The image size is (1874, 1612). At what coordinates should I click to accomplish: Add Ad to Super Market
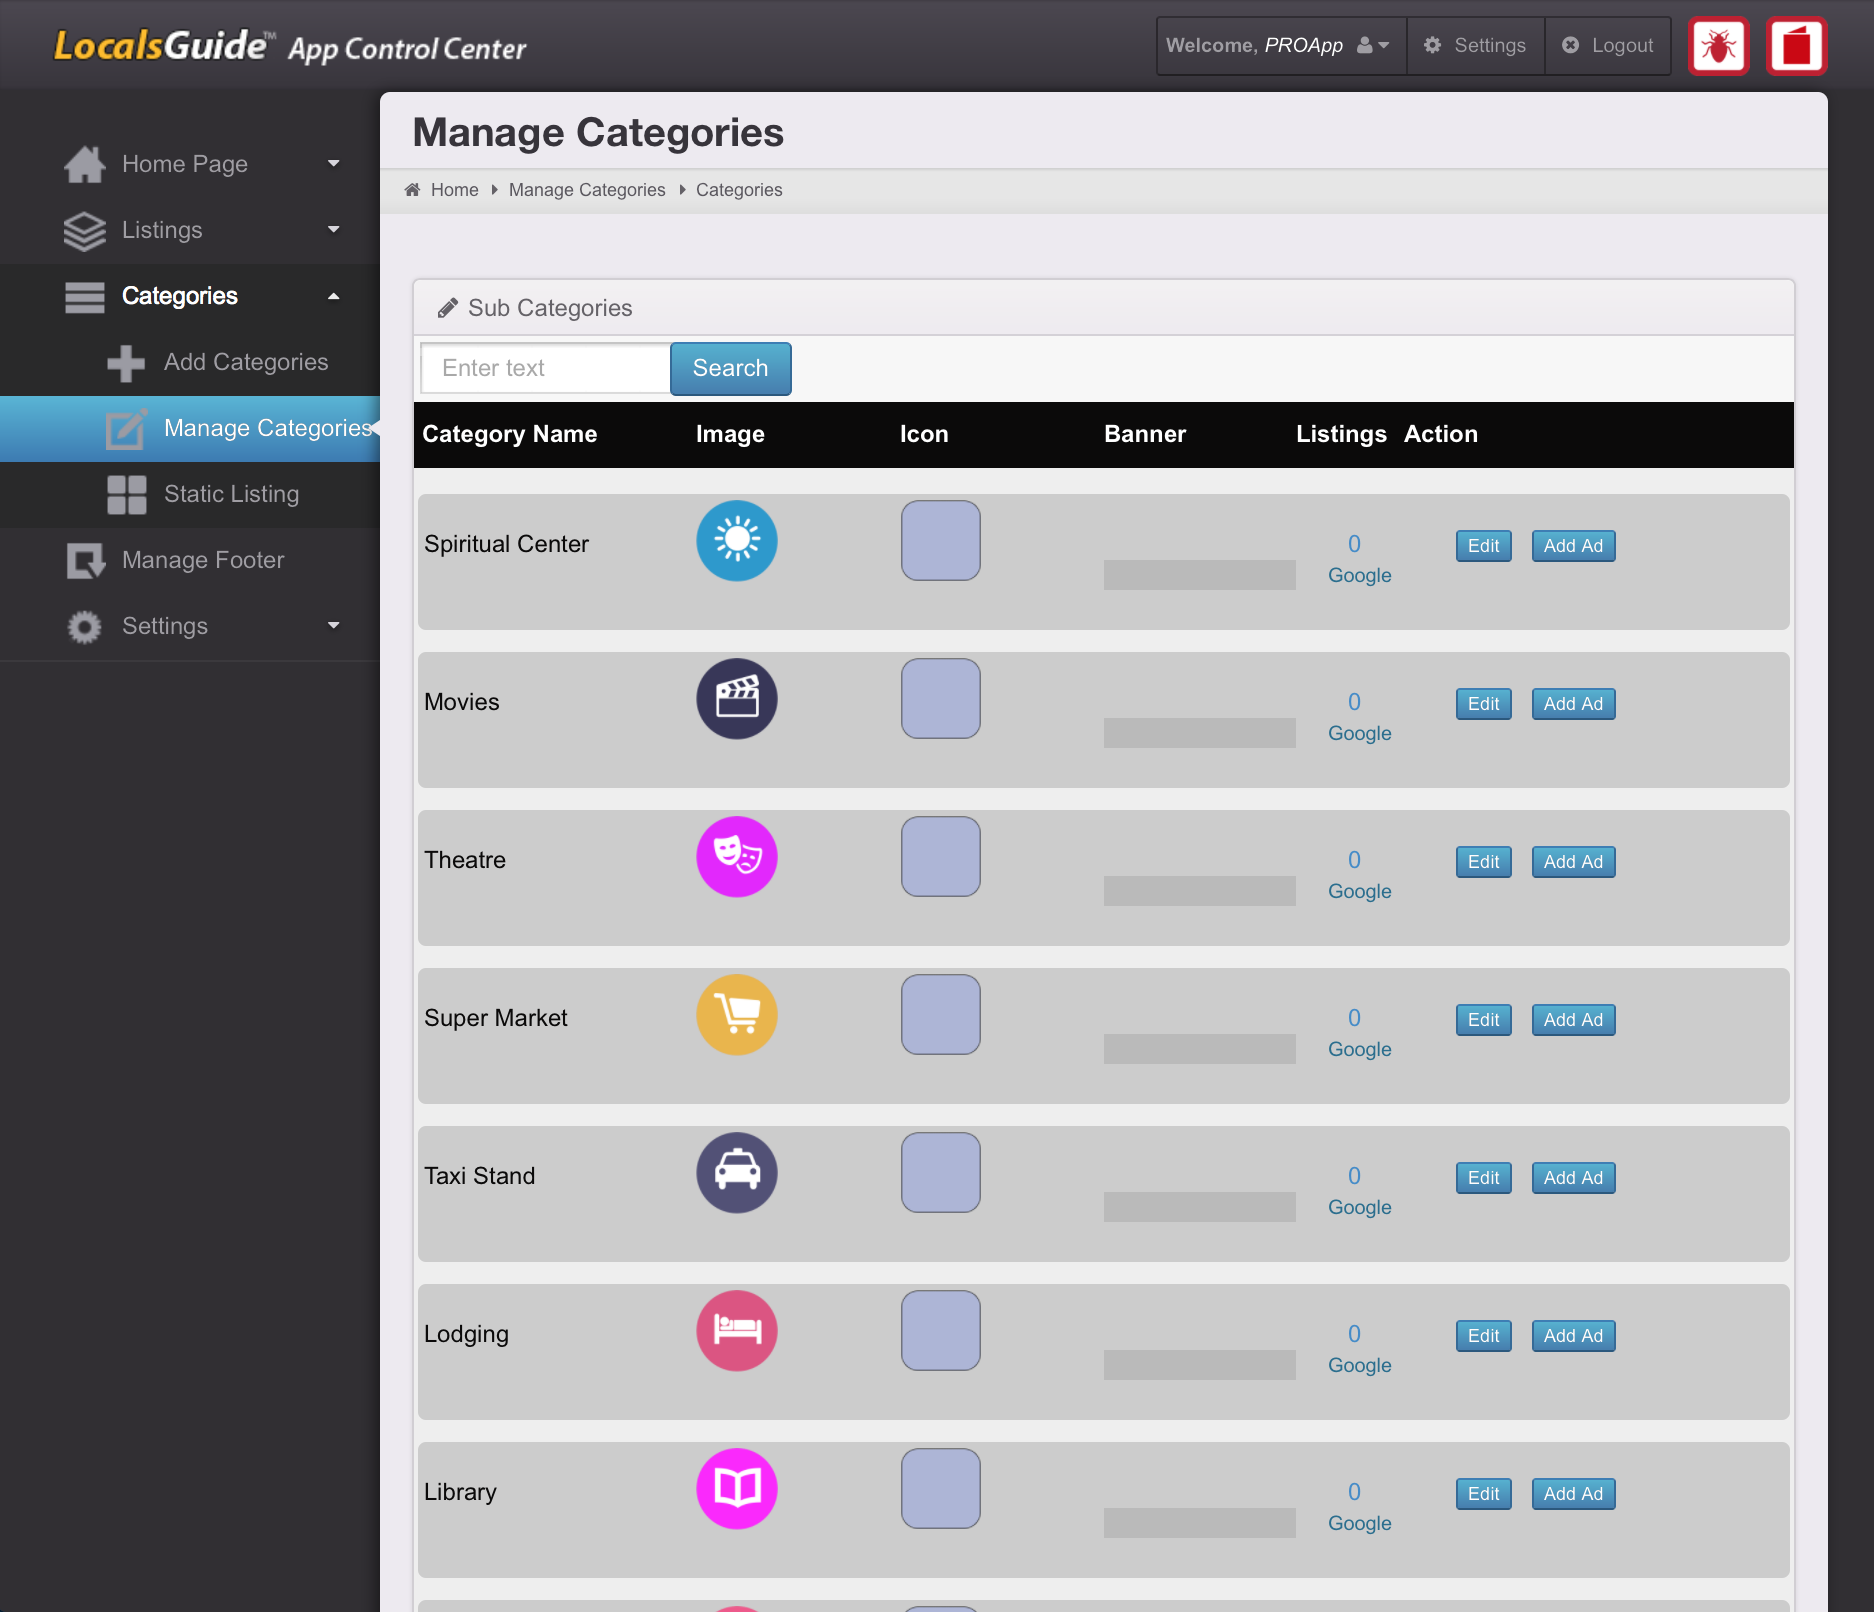click(1573, 1020)
